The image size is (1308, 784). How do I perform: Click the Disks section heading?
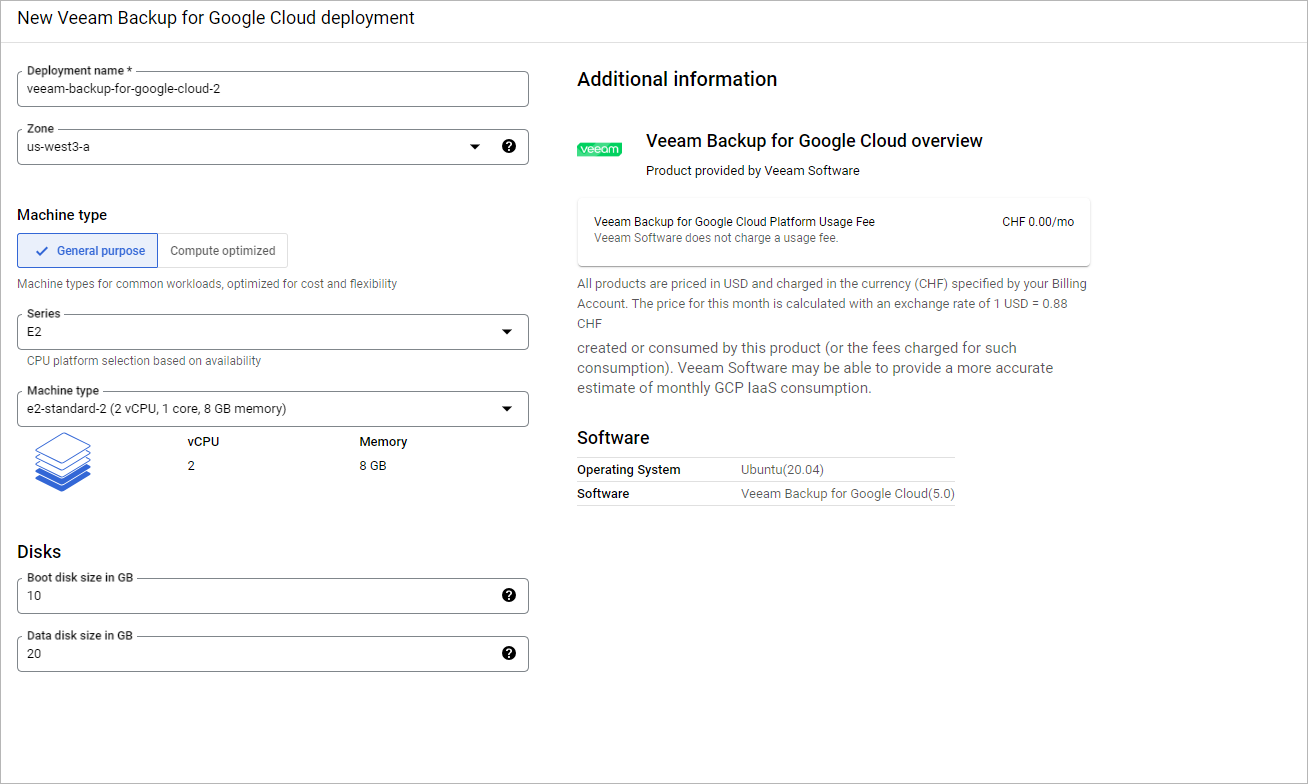tap(39, 552)
